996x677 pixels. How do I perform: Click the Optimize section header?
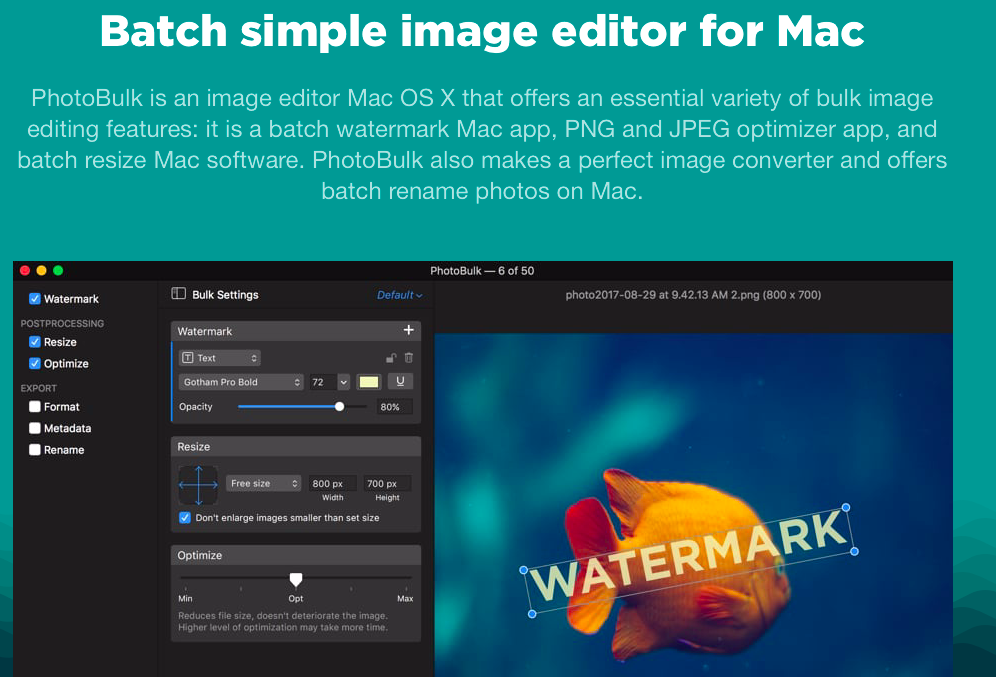[x=296, y=555]
